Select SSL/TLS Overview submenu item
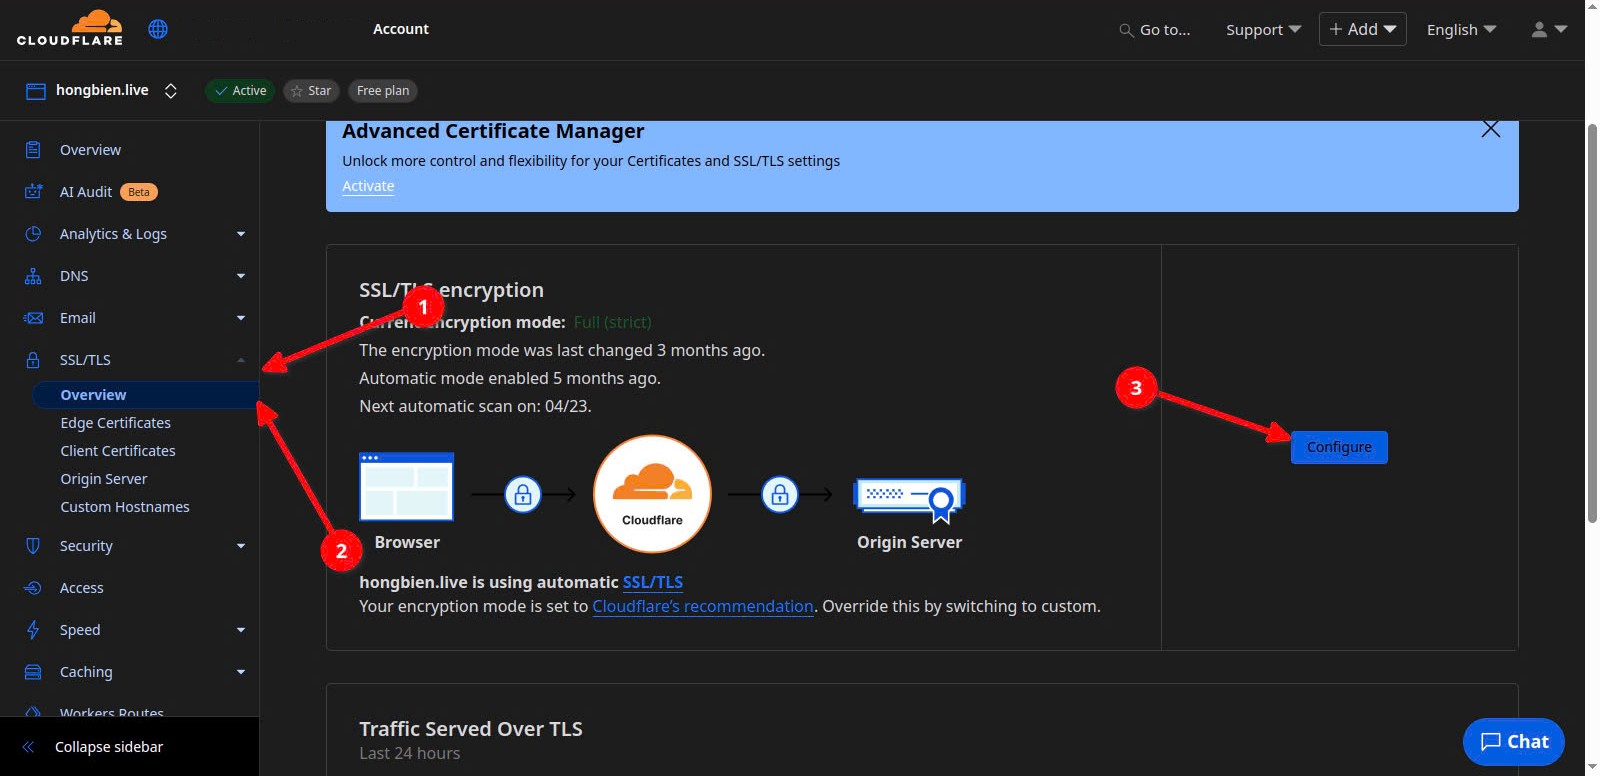Screen dimensions: 1600x776 coord(145,395)
